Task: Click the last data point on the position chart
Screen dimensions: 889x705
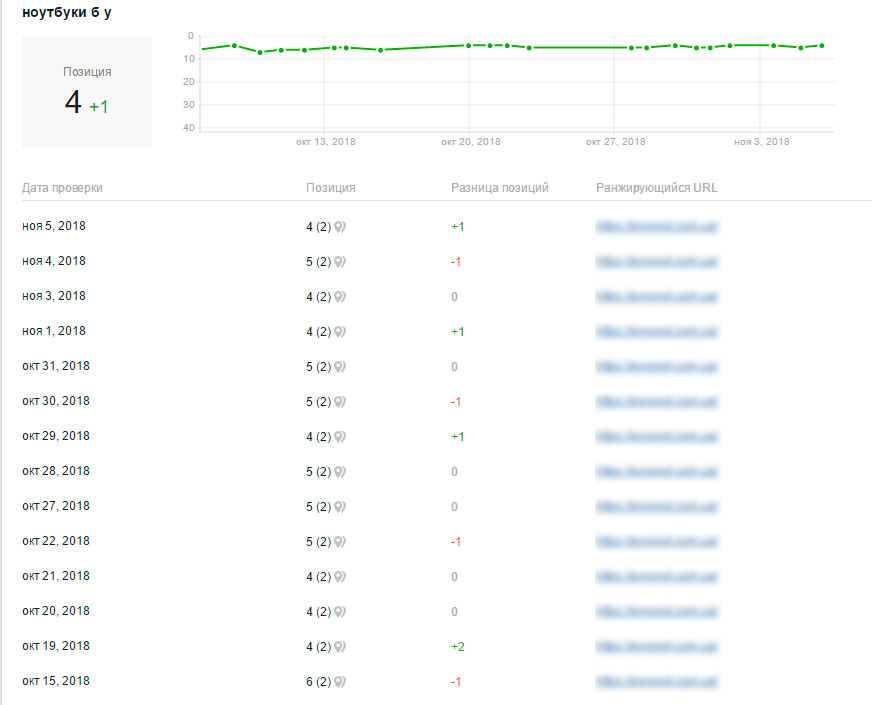Action: (x=822, y=45)
